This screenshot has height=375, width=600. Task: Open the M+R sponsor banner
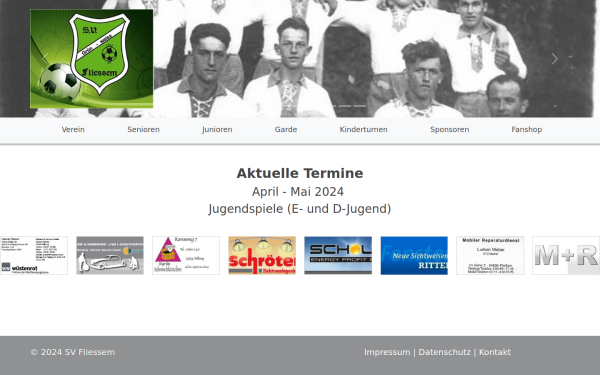click(566, 255)
